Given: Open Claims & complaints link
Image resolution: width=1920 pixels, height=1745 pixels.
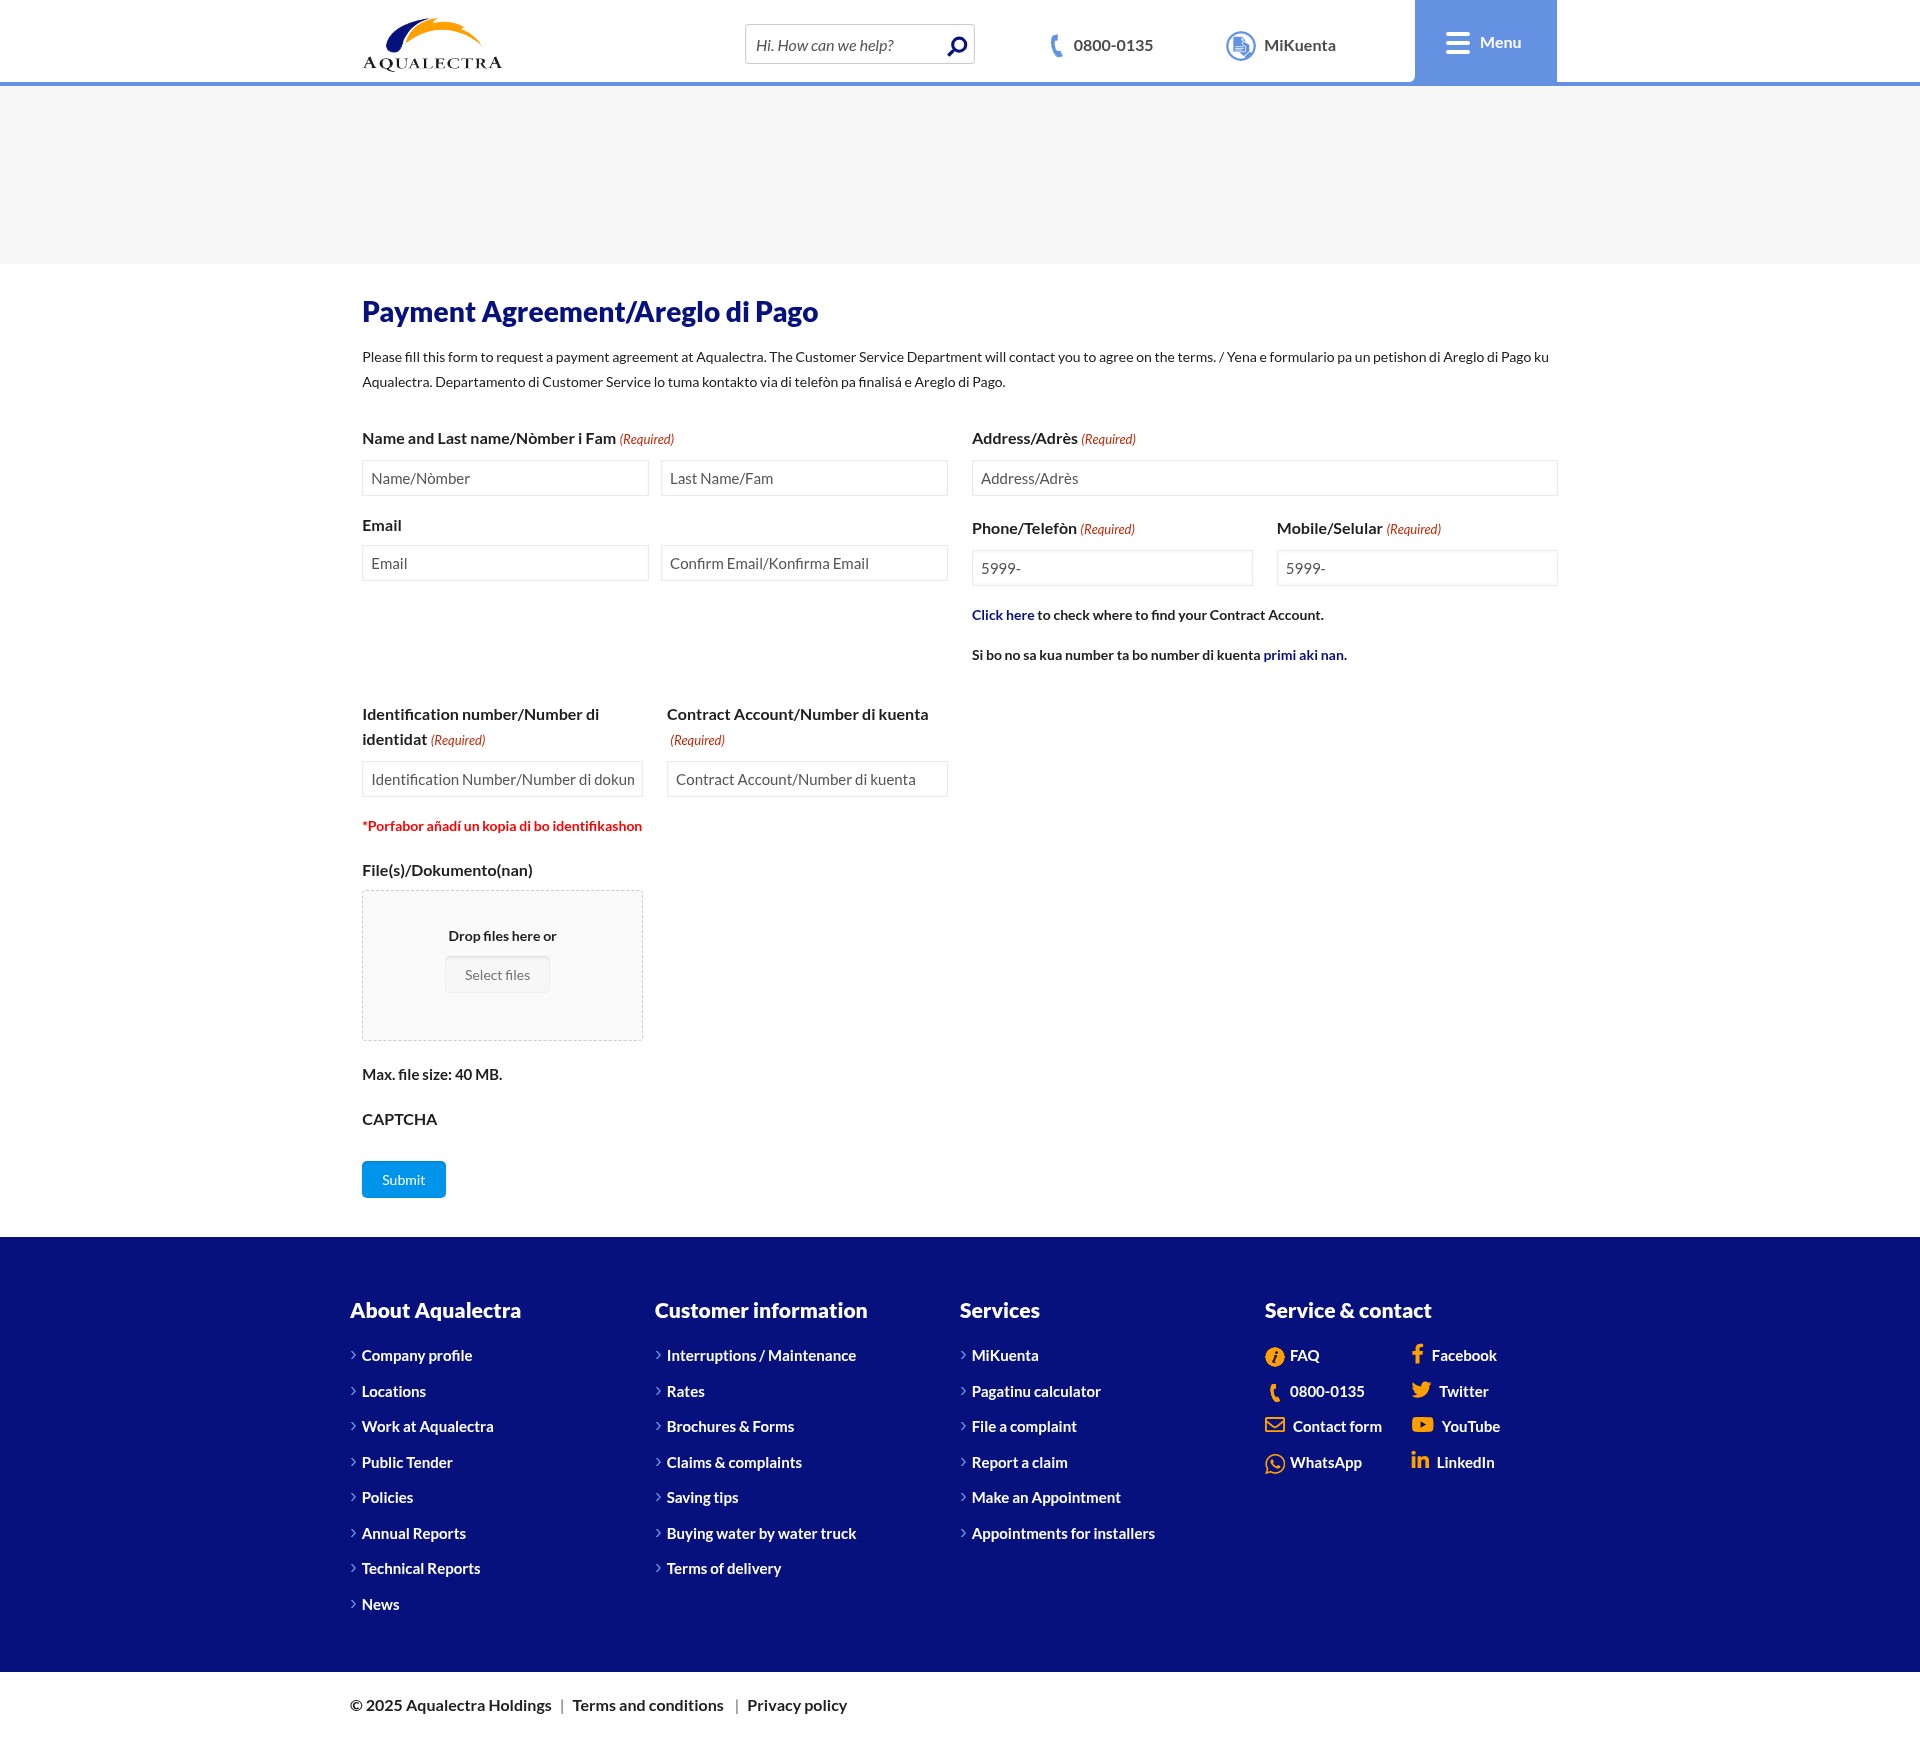Looking at the screenshot, I should coord(734,1463).
